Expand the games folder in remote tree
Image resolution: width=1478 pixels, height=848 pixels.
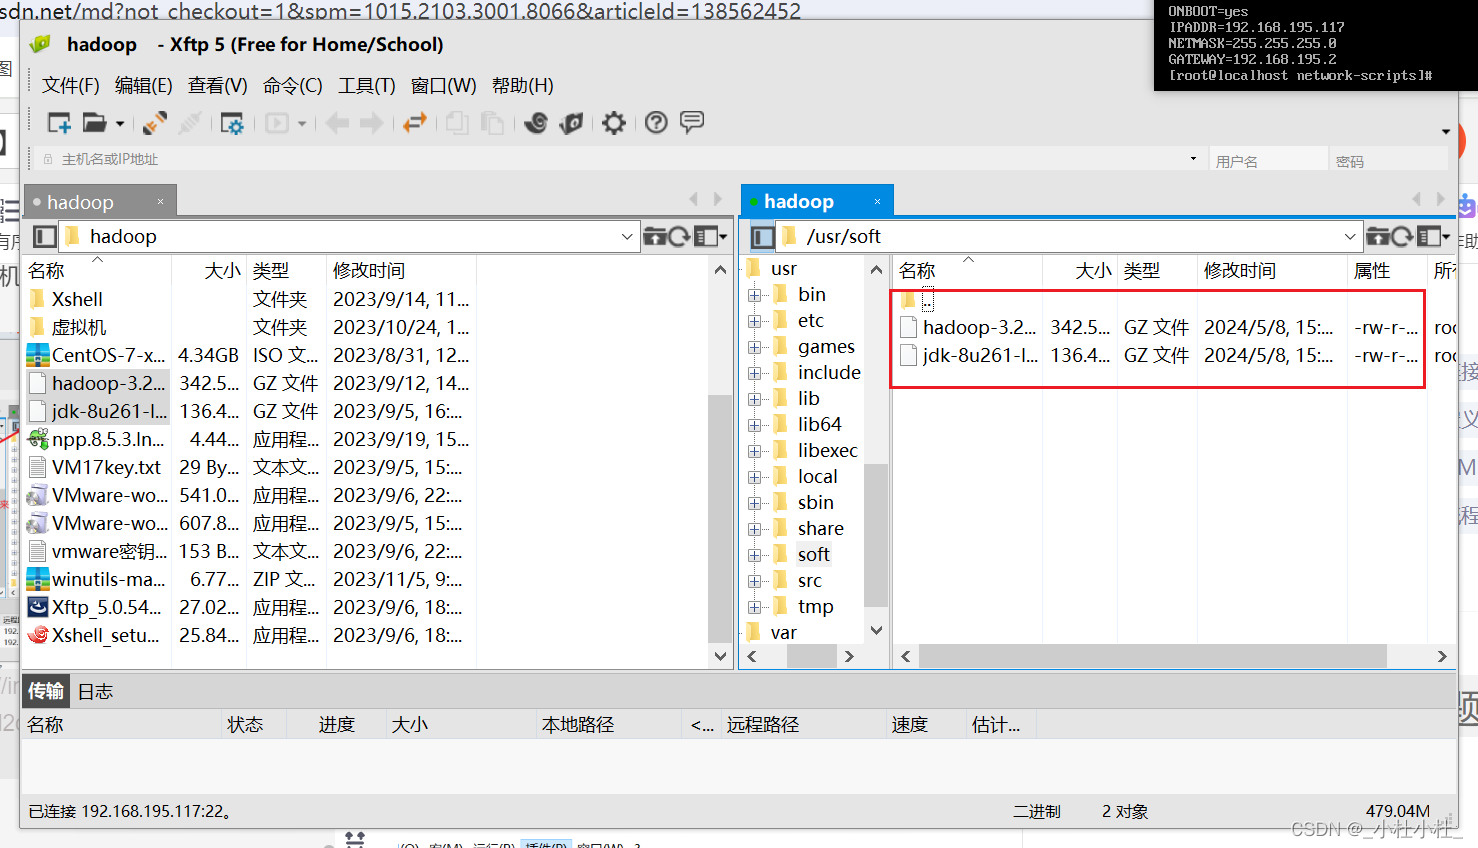(x=755, y=347)
